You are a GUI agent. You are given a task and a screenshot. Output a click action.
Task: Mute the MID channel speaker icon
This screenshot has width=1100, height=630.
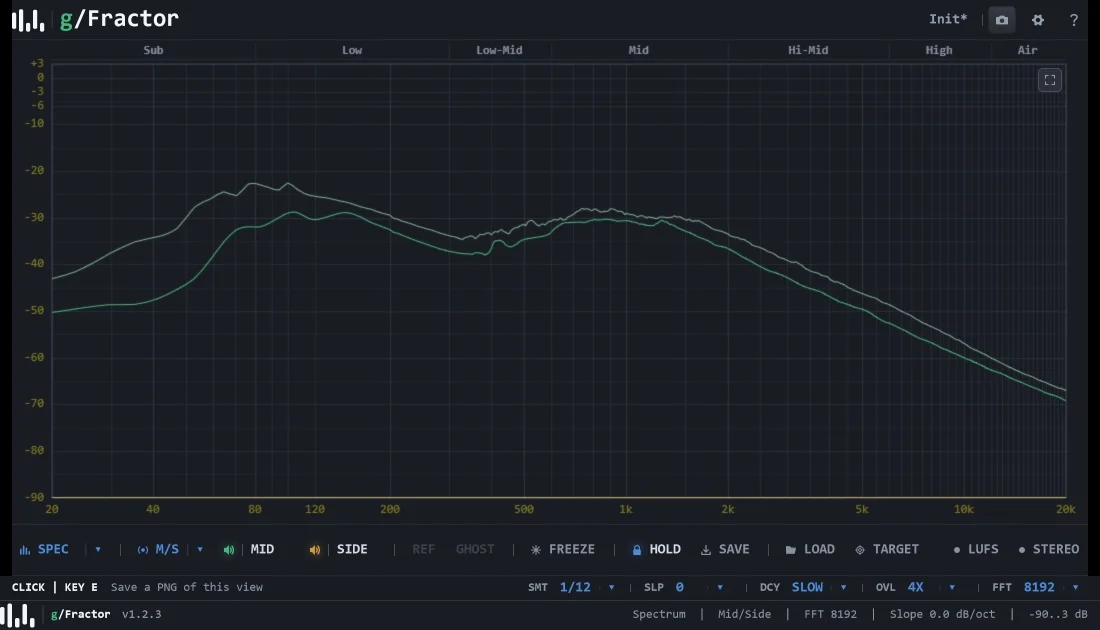pyautogui.click(x=229, y=550)
